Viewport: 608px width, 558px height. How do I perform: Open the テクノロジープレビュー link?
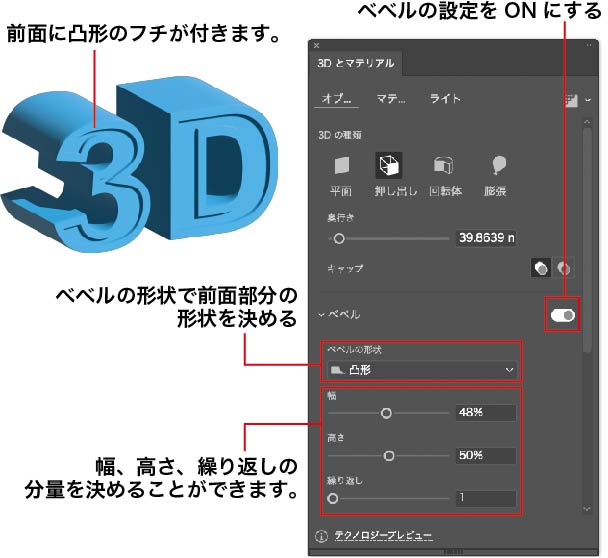(384, 536)
